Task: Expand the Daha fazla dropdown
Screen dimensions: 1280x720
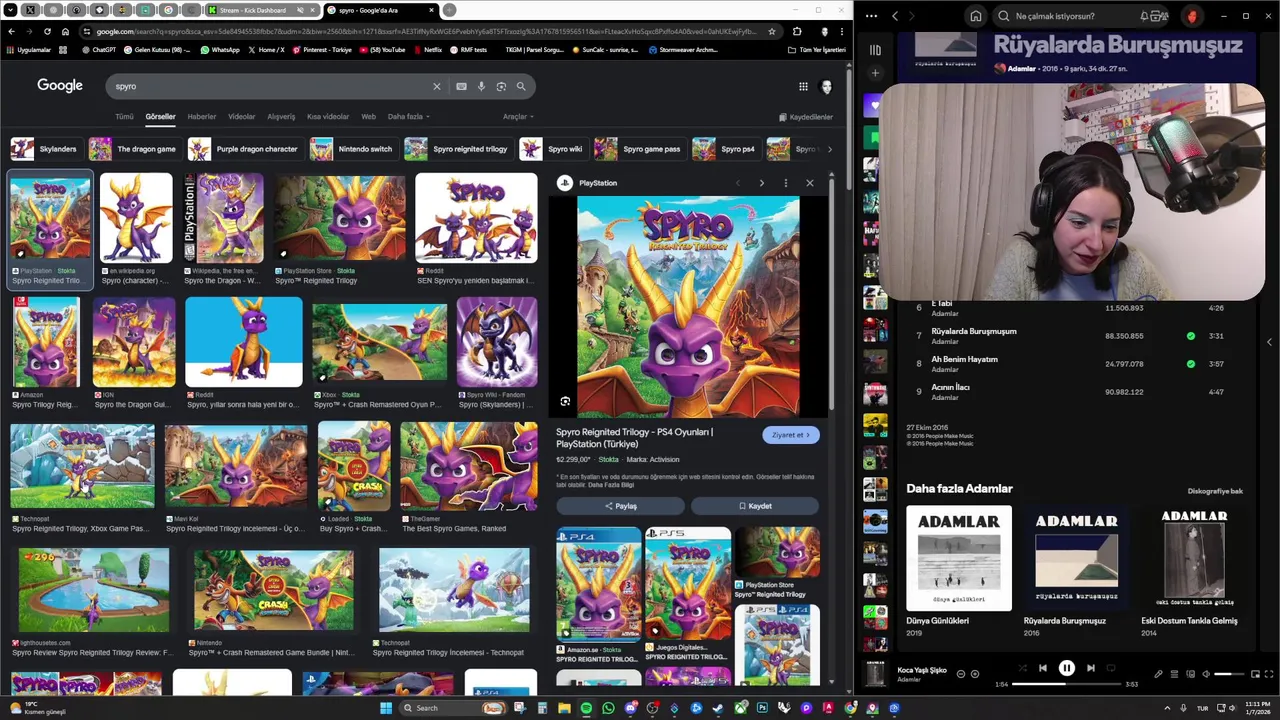Action: (x=408, y=117)
